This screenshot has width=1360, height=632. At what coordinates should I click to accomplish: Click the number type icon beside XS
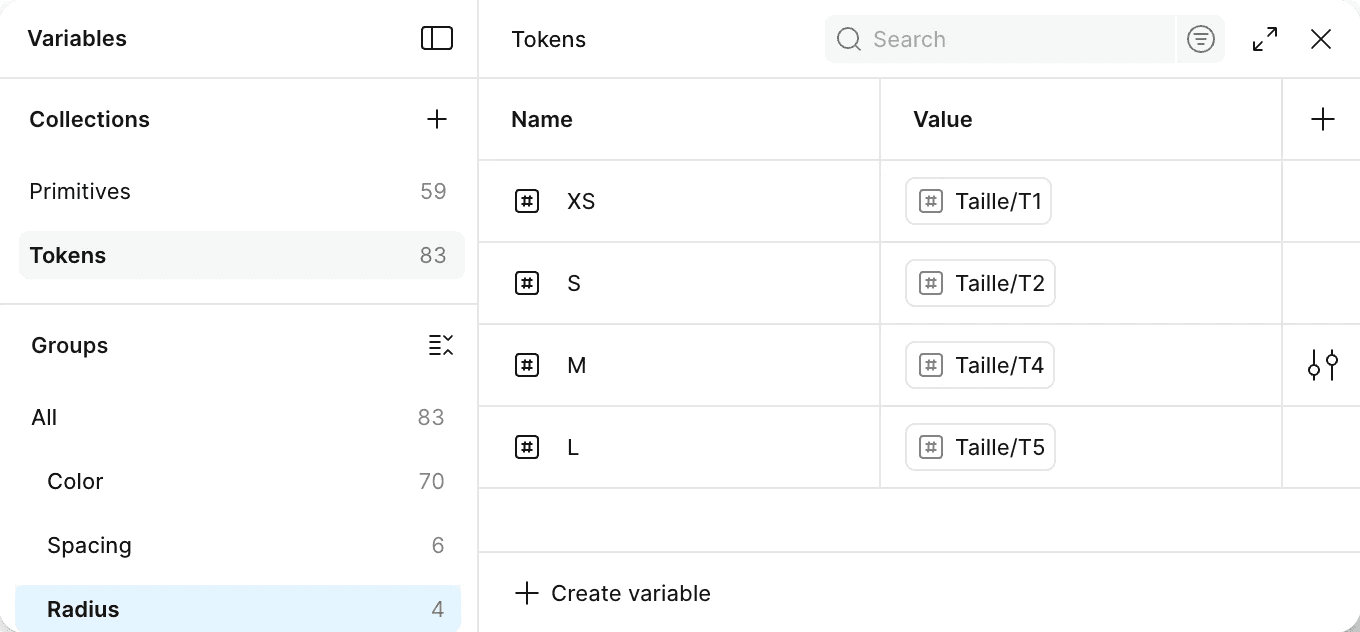tap(527, 202)
